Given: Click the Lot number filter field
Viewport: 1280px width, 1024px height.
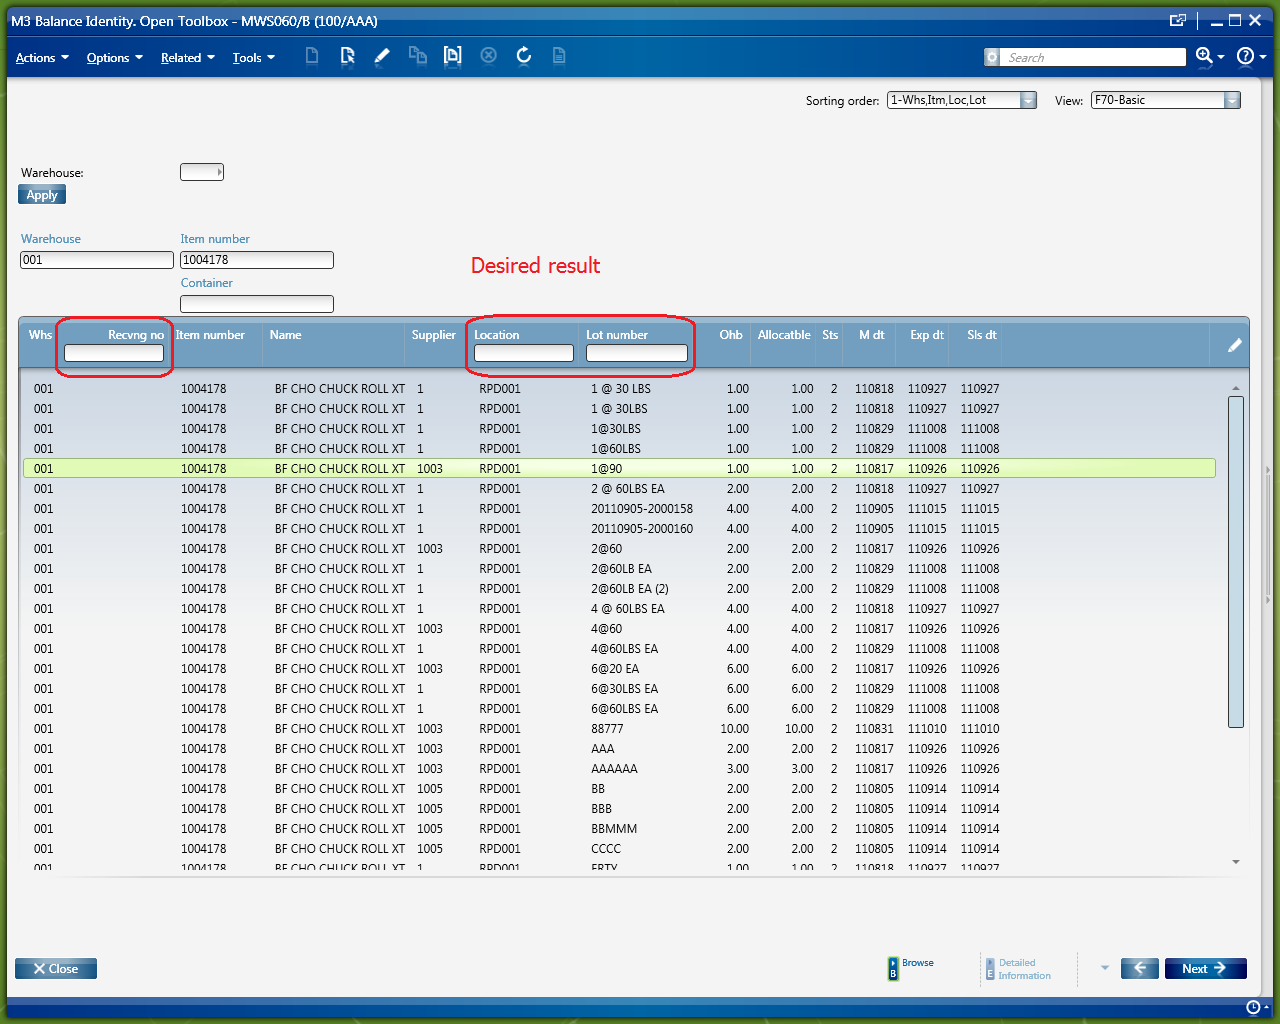Looking at the screenshot, I should [x=636, y=353].
